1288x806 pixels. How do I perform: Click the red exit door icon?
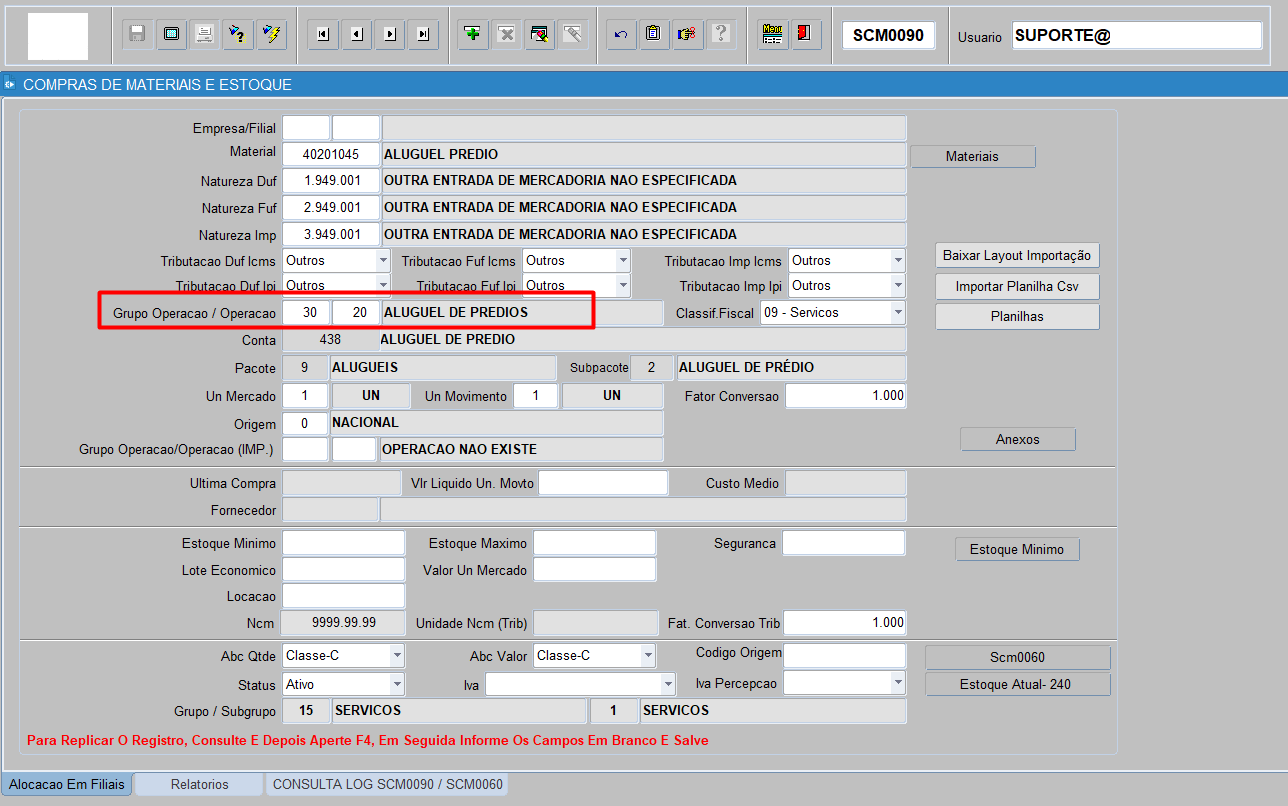coord(804,34)
